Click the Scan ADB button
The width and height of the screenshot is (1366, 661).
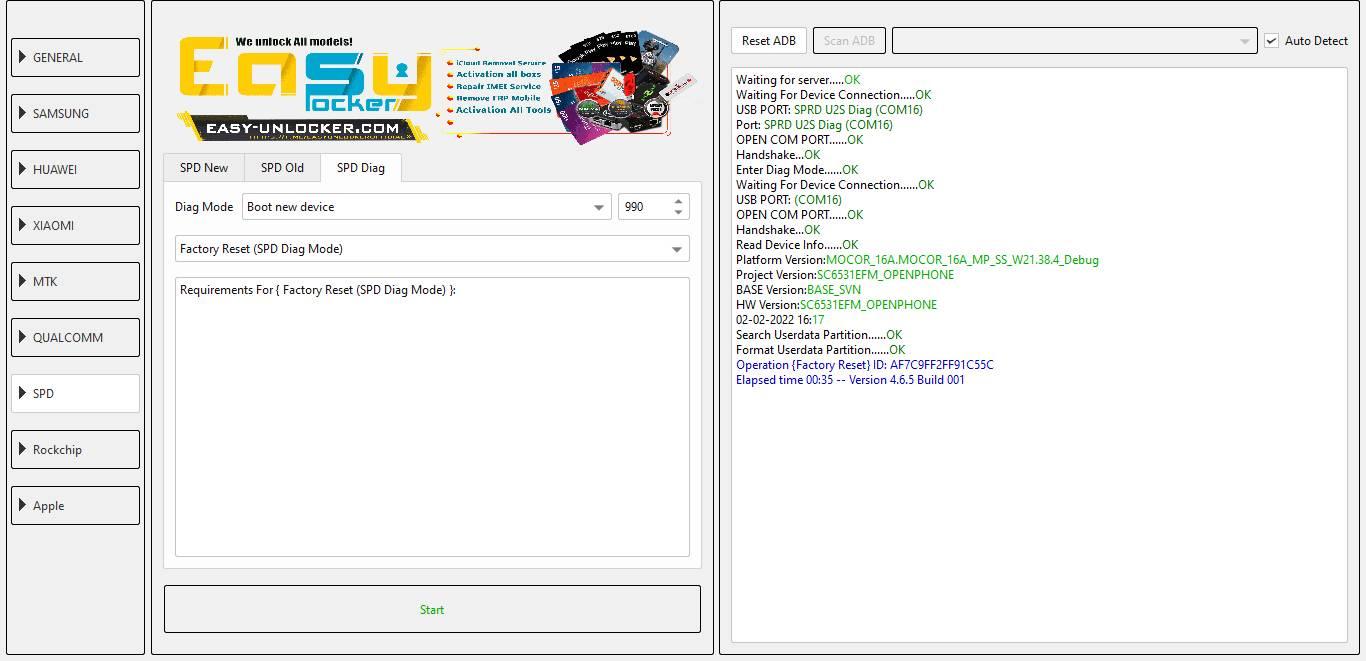coord(849,40)
